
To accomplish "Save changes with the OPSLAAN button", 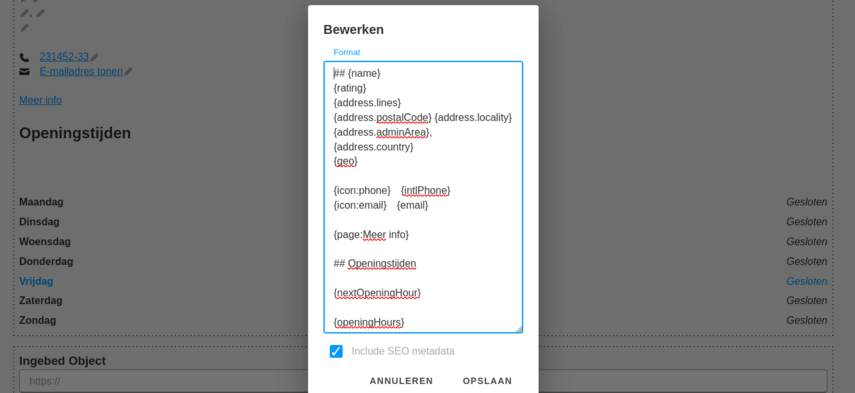I will 487,381.
